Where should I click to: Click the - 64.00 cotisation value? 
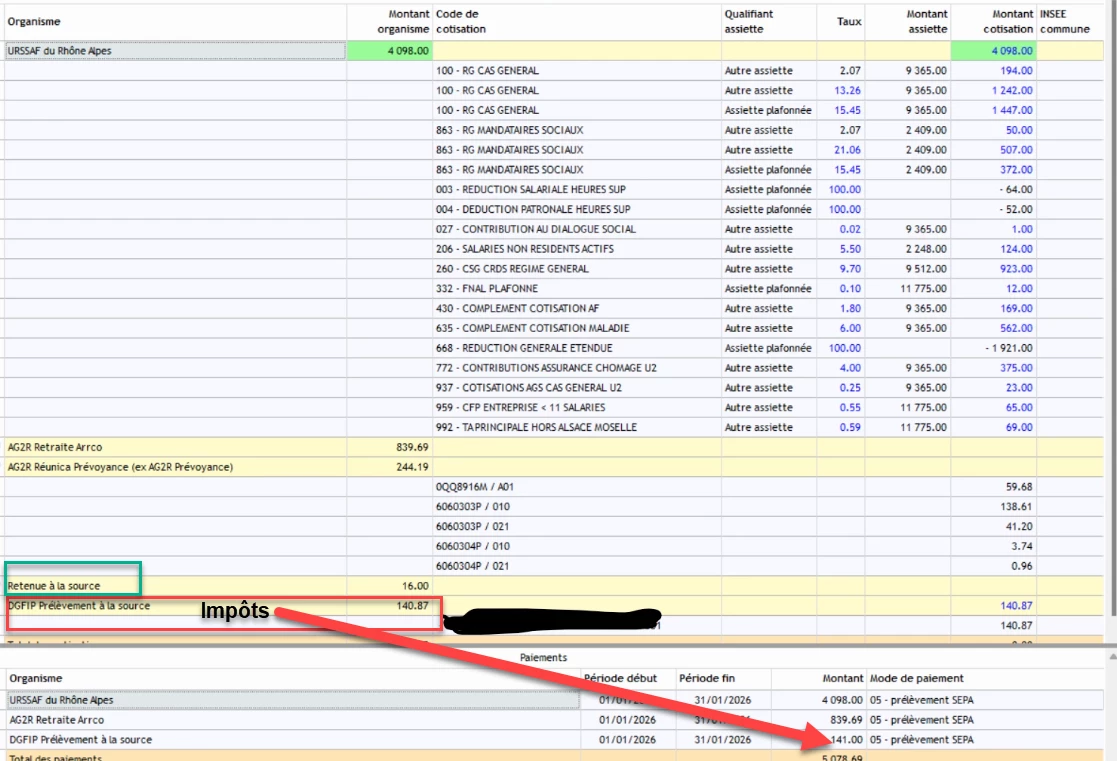1015,190
